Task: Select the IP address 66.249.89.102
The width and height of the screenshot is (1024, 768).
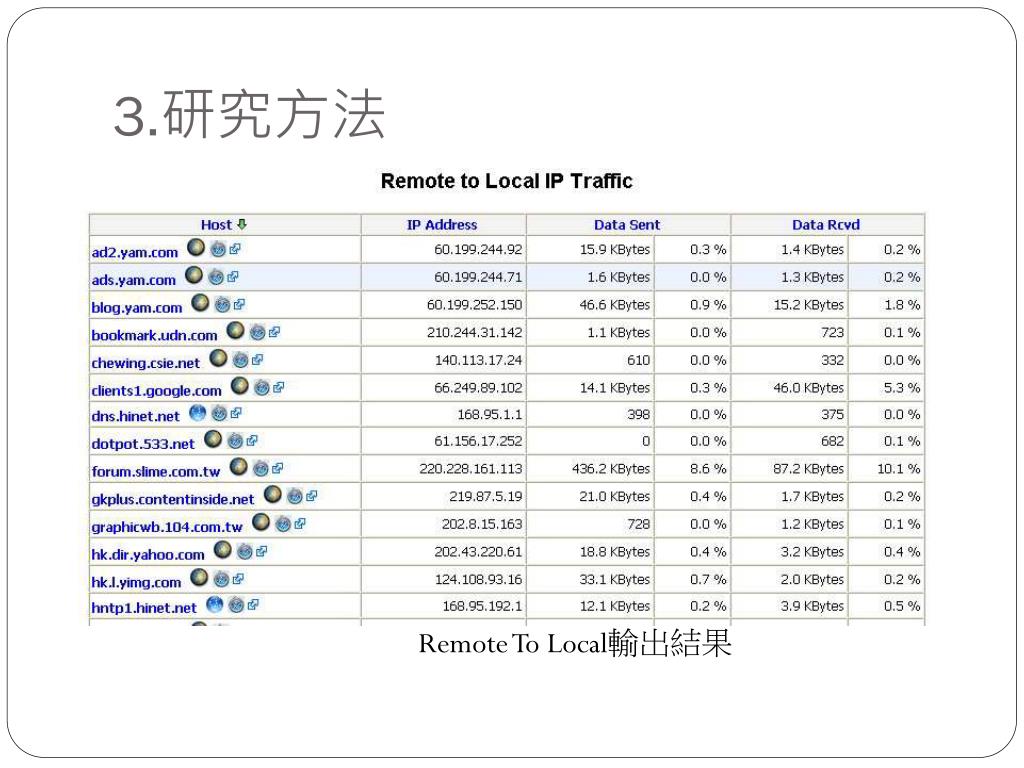Action: point(478,388)
